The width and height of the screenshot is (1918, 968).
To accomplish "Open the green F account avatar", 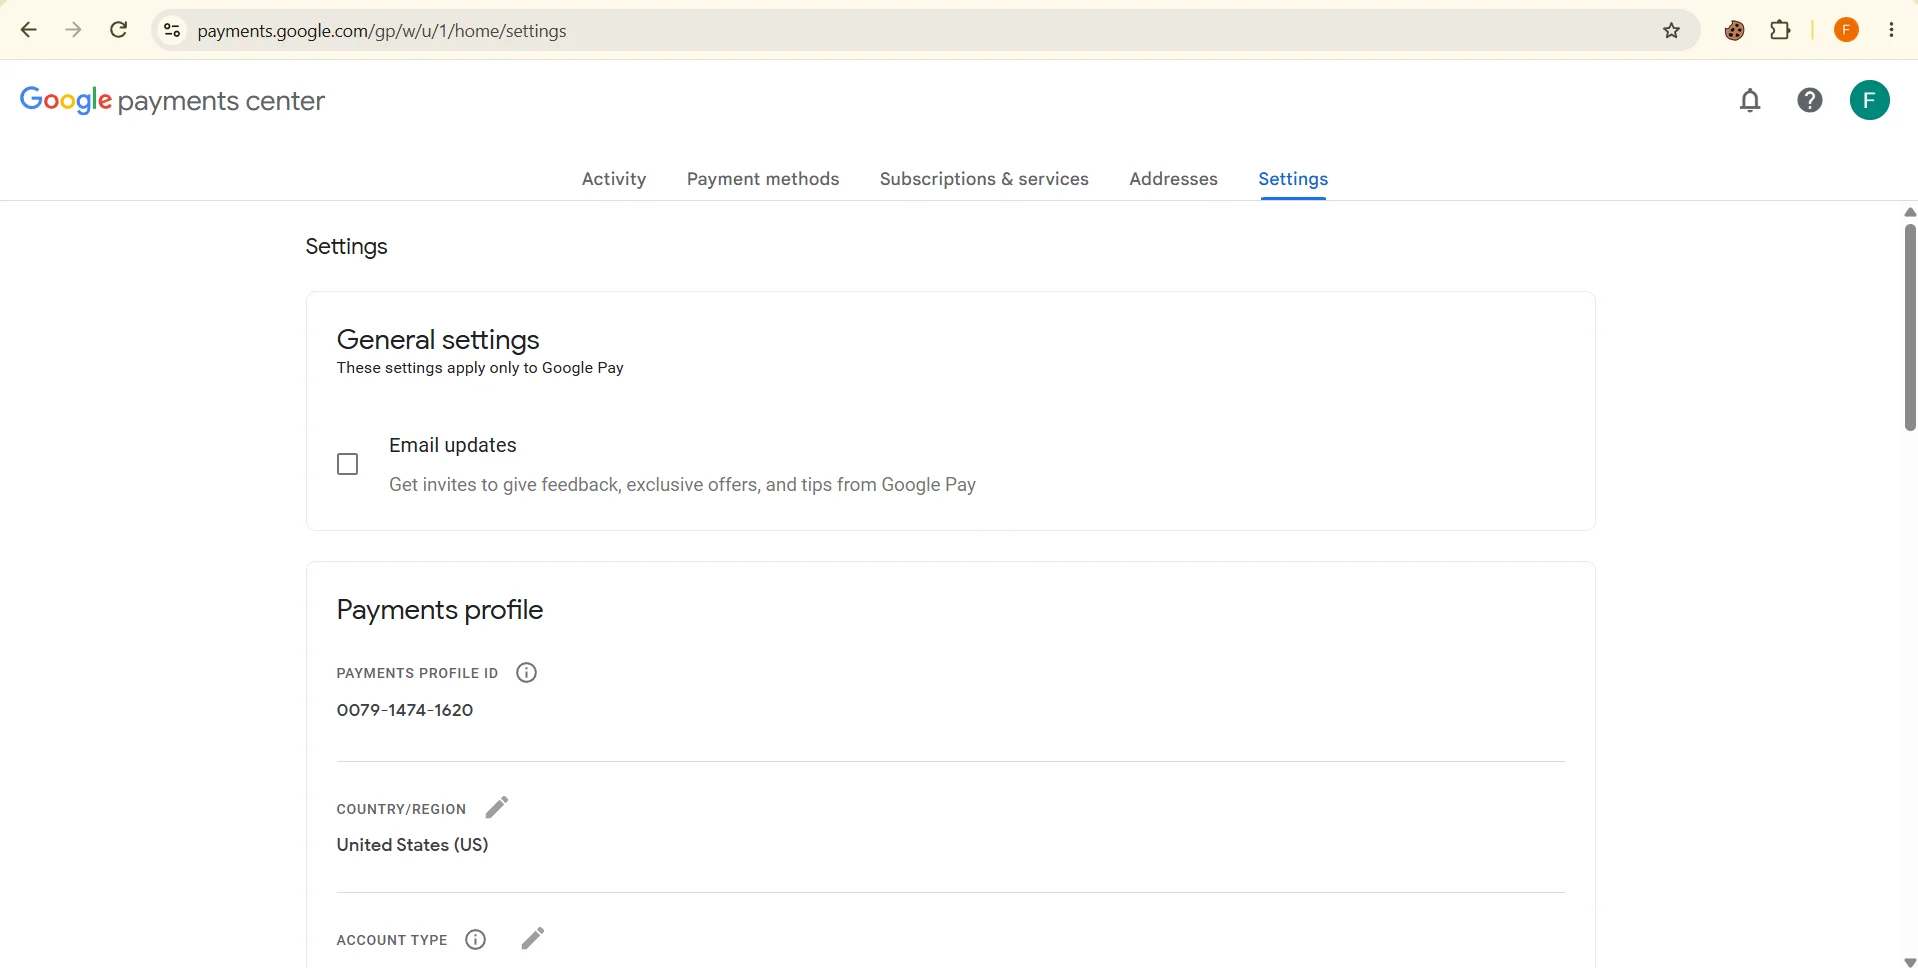I will 1869,100.
